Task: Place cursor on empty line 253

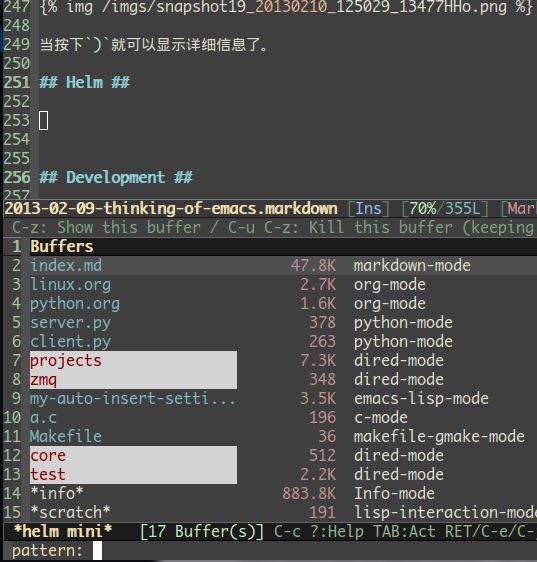Action: [44, 120]
